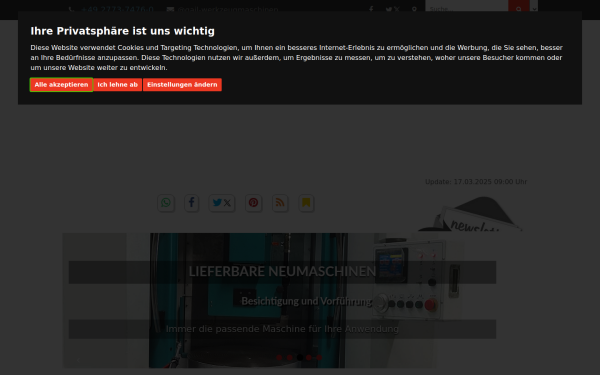Open the RSS feed icon
Screen dimensions: 600x375
pyautogui.click(x=280, y=203)
